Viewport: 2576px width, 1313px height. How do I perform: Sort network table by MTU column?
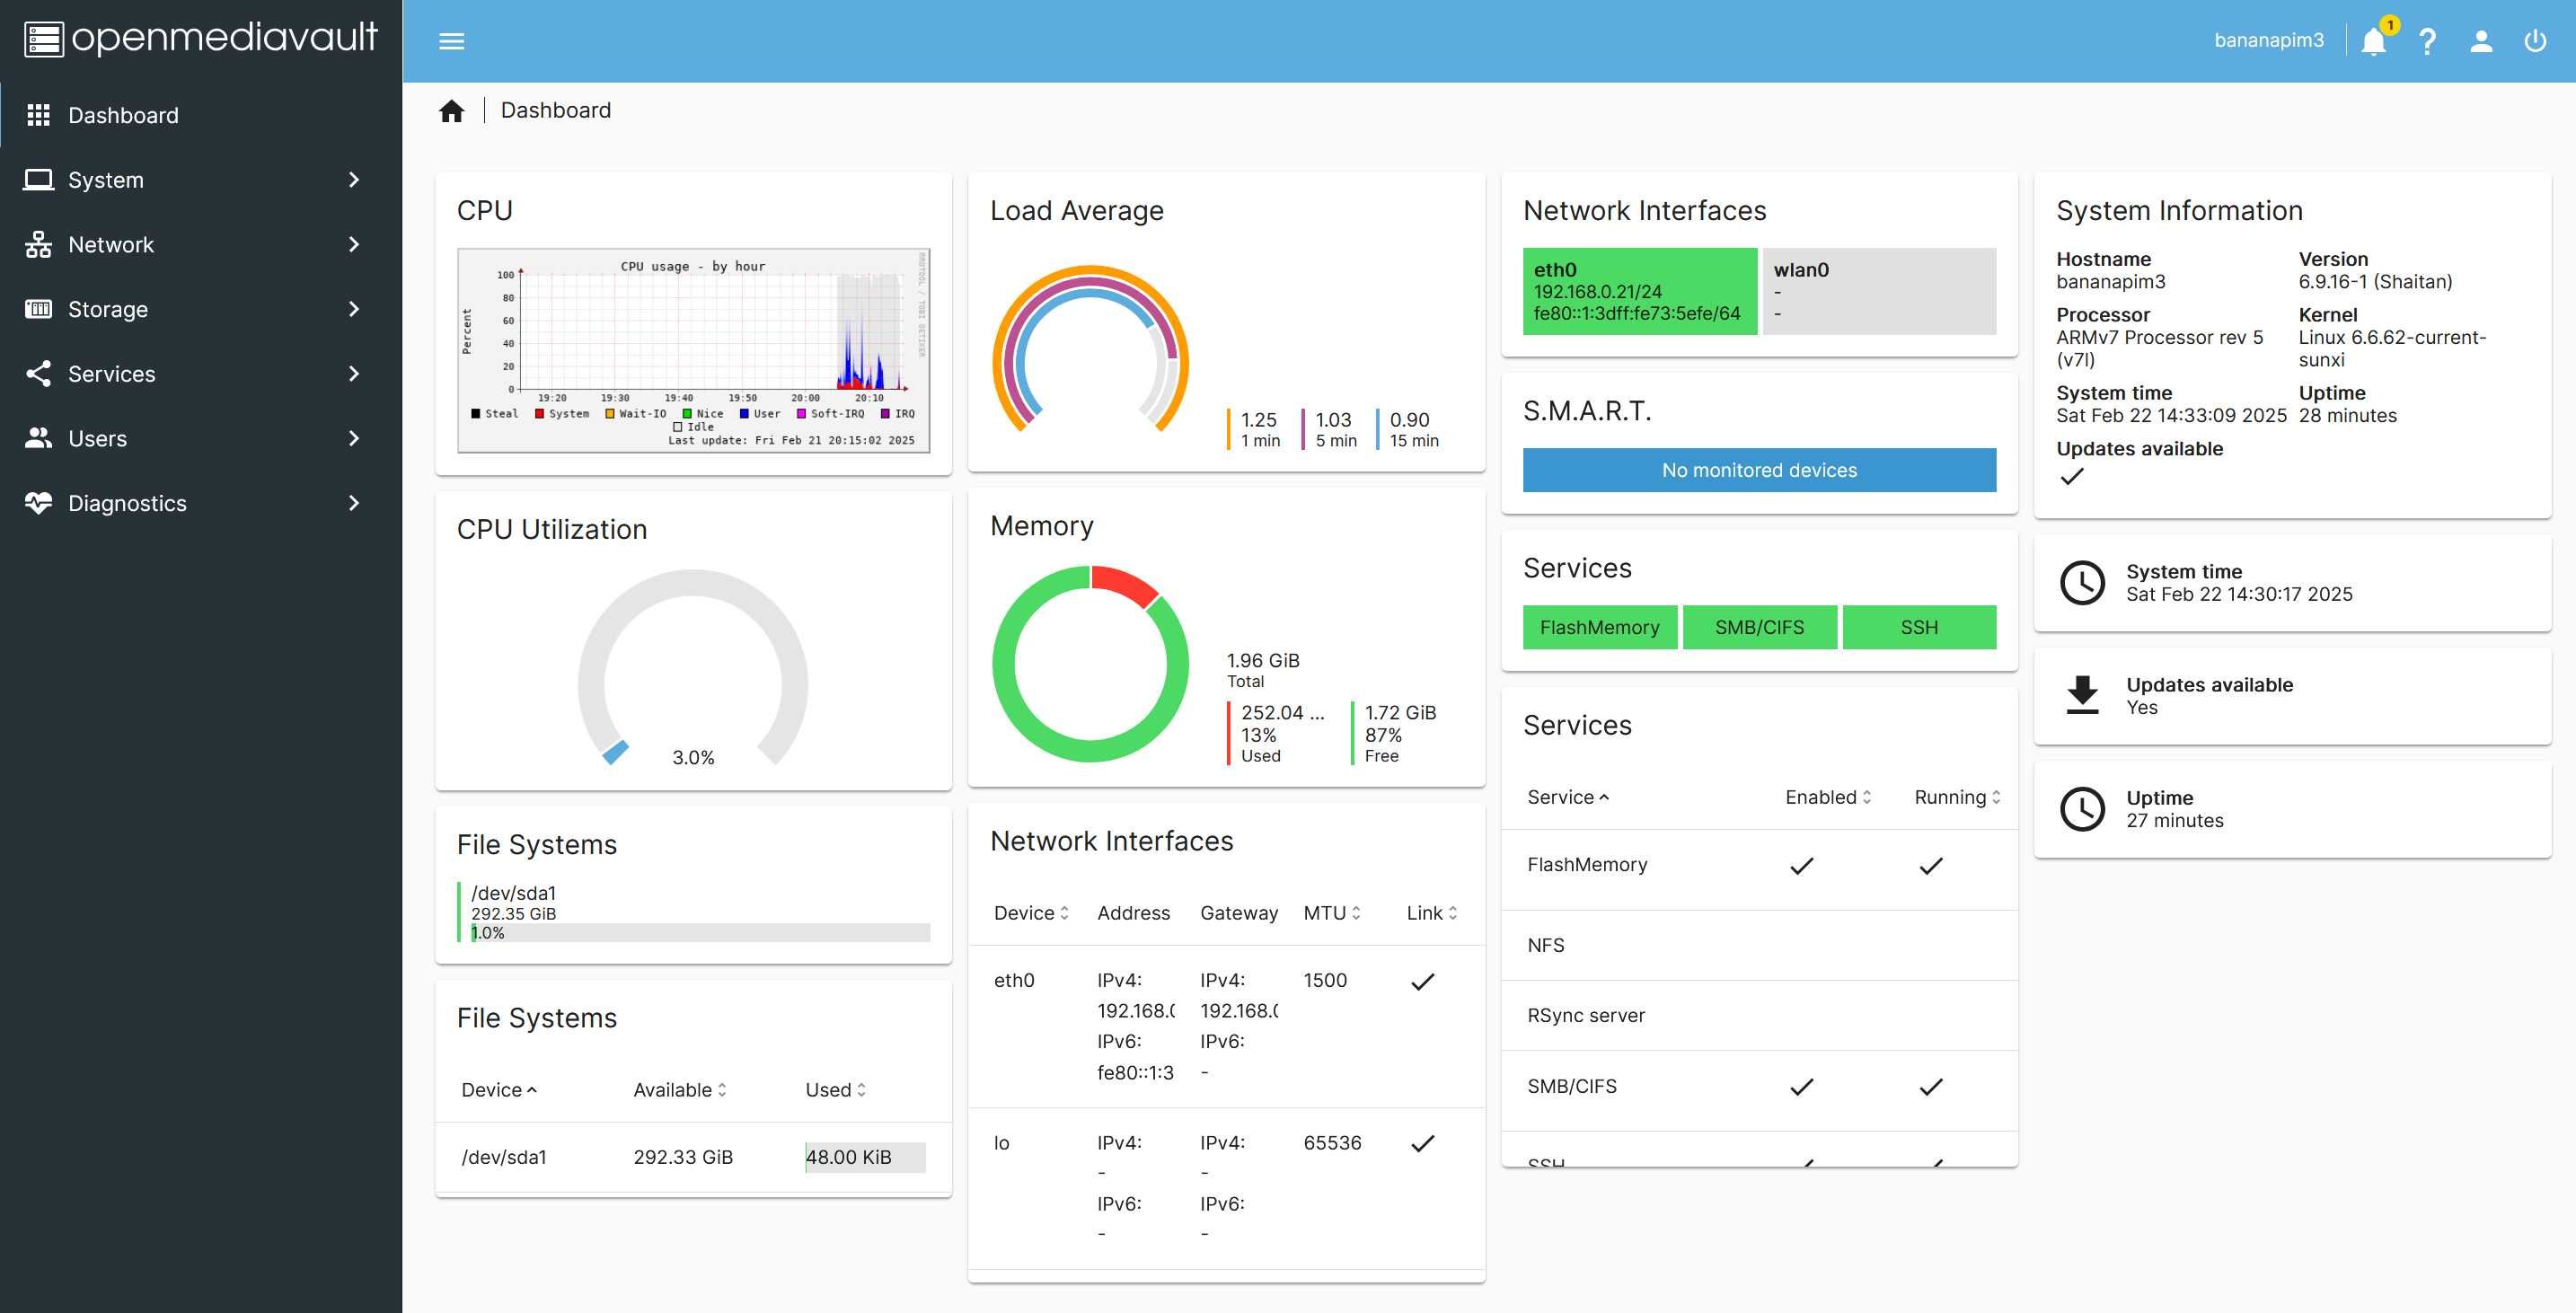point(1332,913)
